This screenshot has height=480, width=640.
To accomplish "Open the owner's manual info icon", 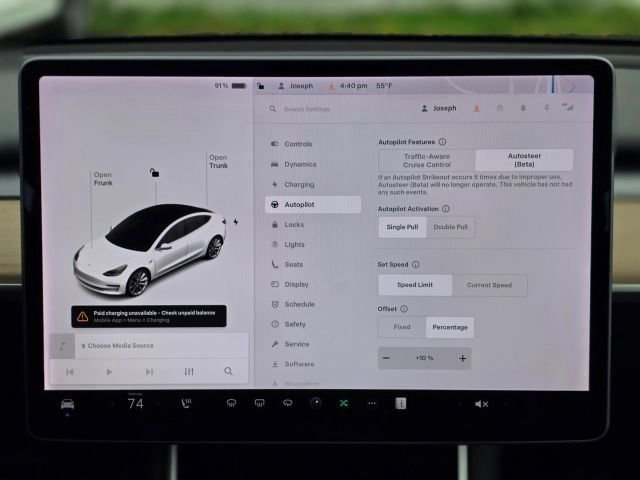I will coord(400,404).
